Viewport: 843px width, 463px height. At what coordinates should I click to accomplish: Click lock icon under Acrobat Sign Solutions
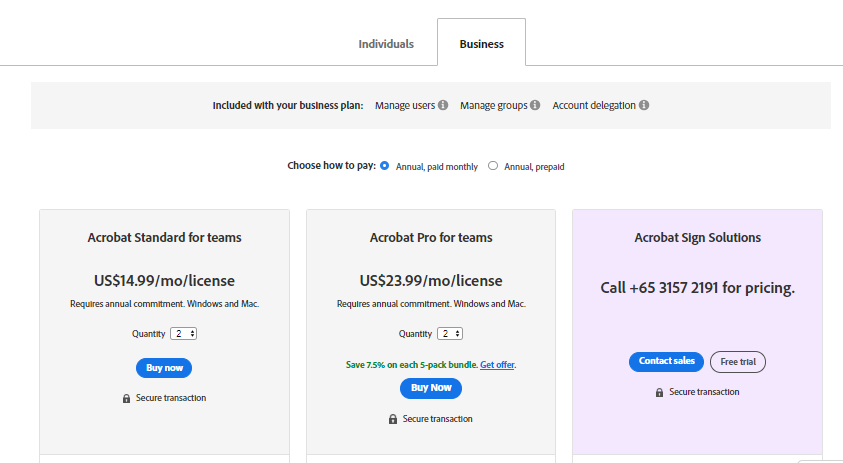point(659,393)
